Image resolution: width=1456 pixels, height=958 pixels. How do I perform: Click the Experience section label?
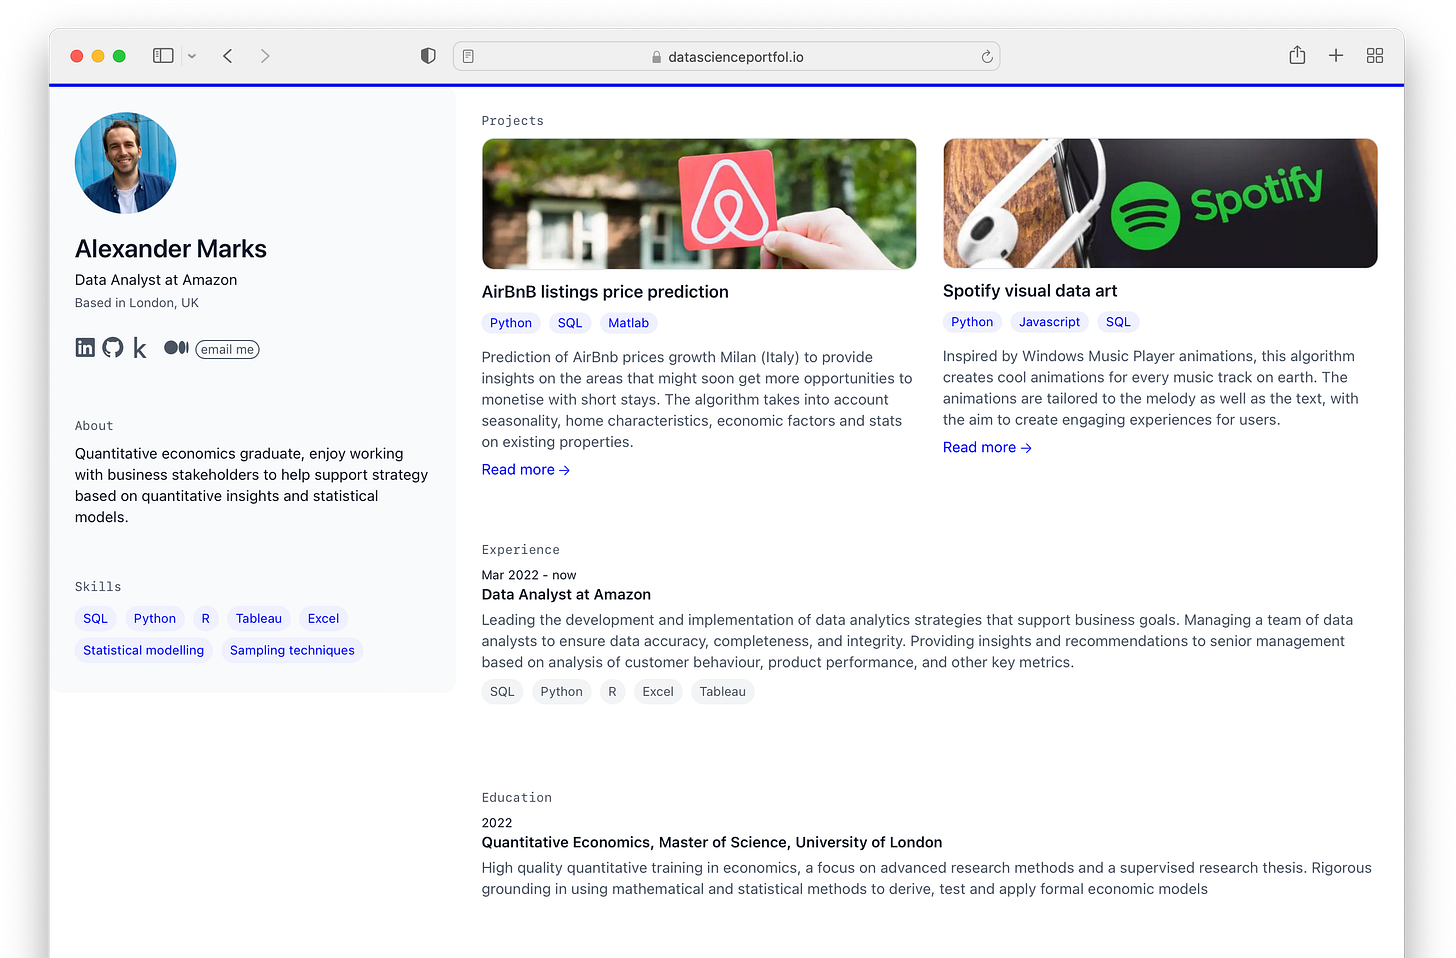[521, 550]
